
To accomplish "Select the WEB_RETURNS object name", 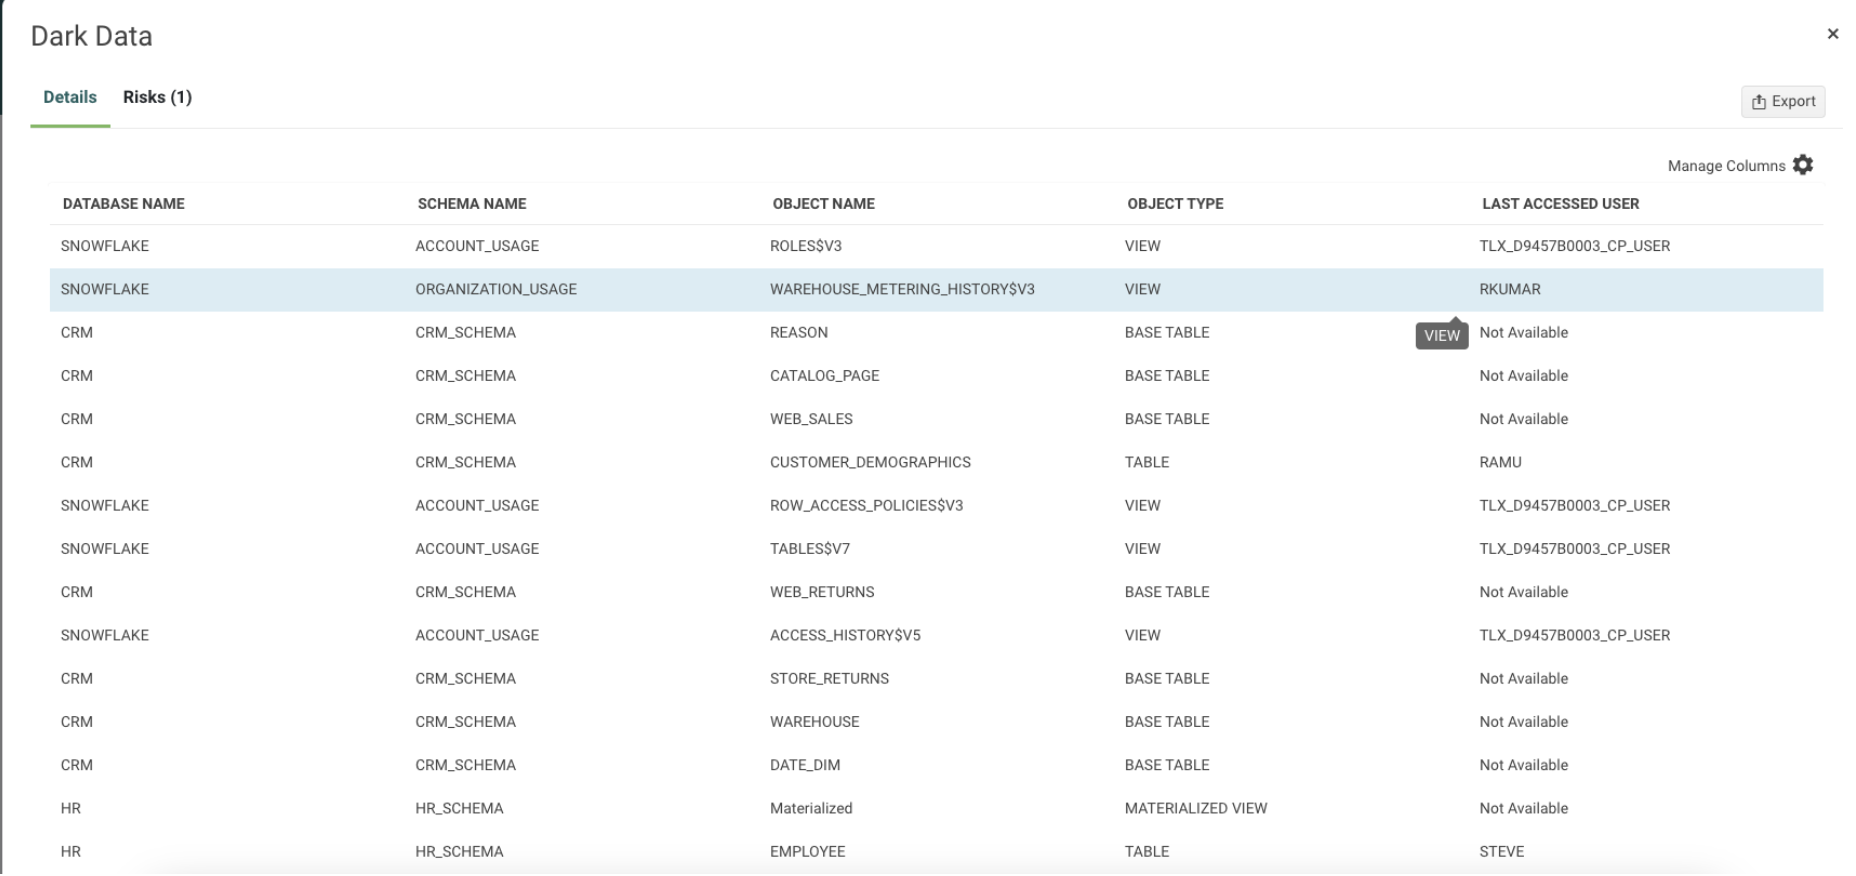I will coord(822,592).
